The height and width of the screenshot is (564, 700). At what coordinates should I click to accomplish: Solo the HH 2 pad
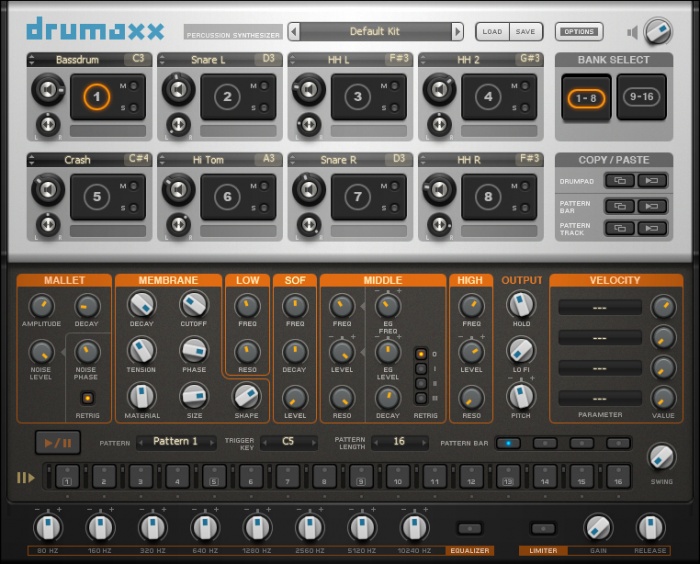pyautogui.click(x=525, y=108)
